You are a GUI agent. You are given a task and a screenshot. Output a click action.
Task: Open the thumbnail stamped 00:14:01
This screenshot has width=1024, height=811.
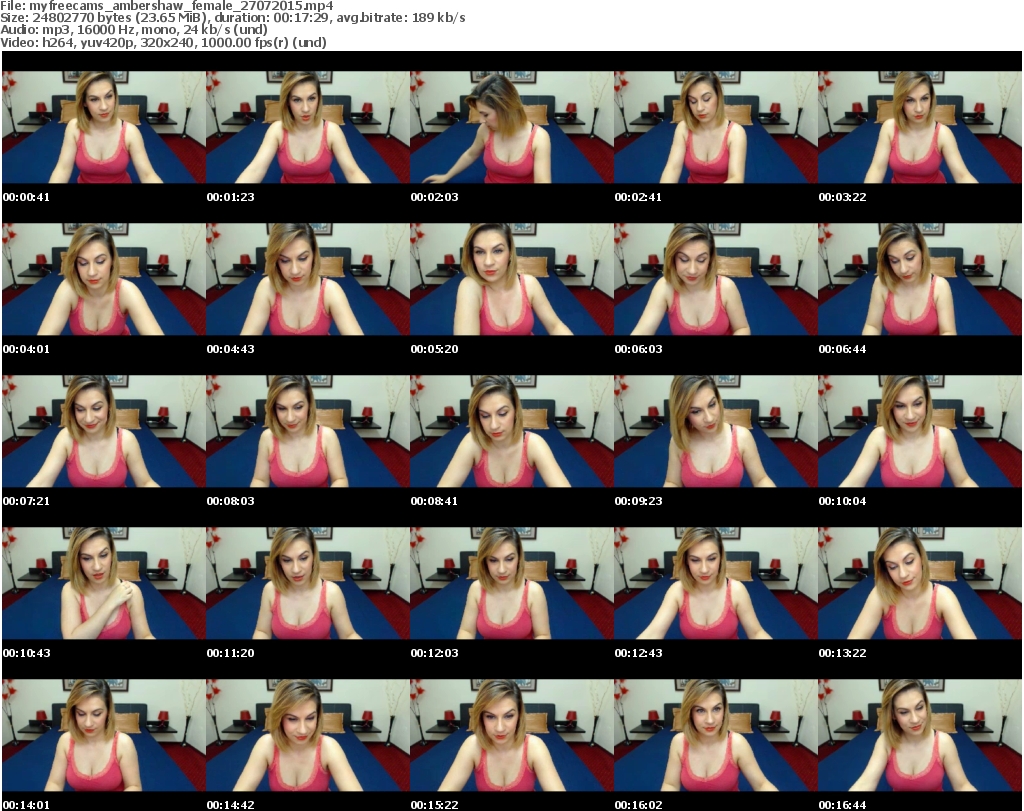(104, 735)
